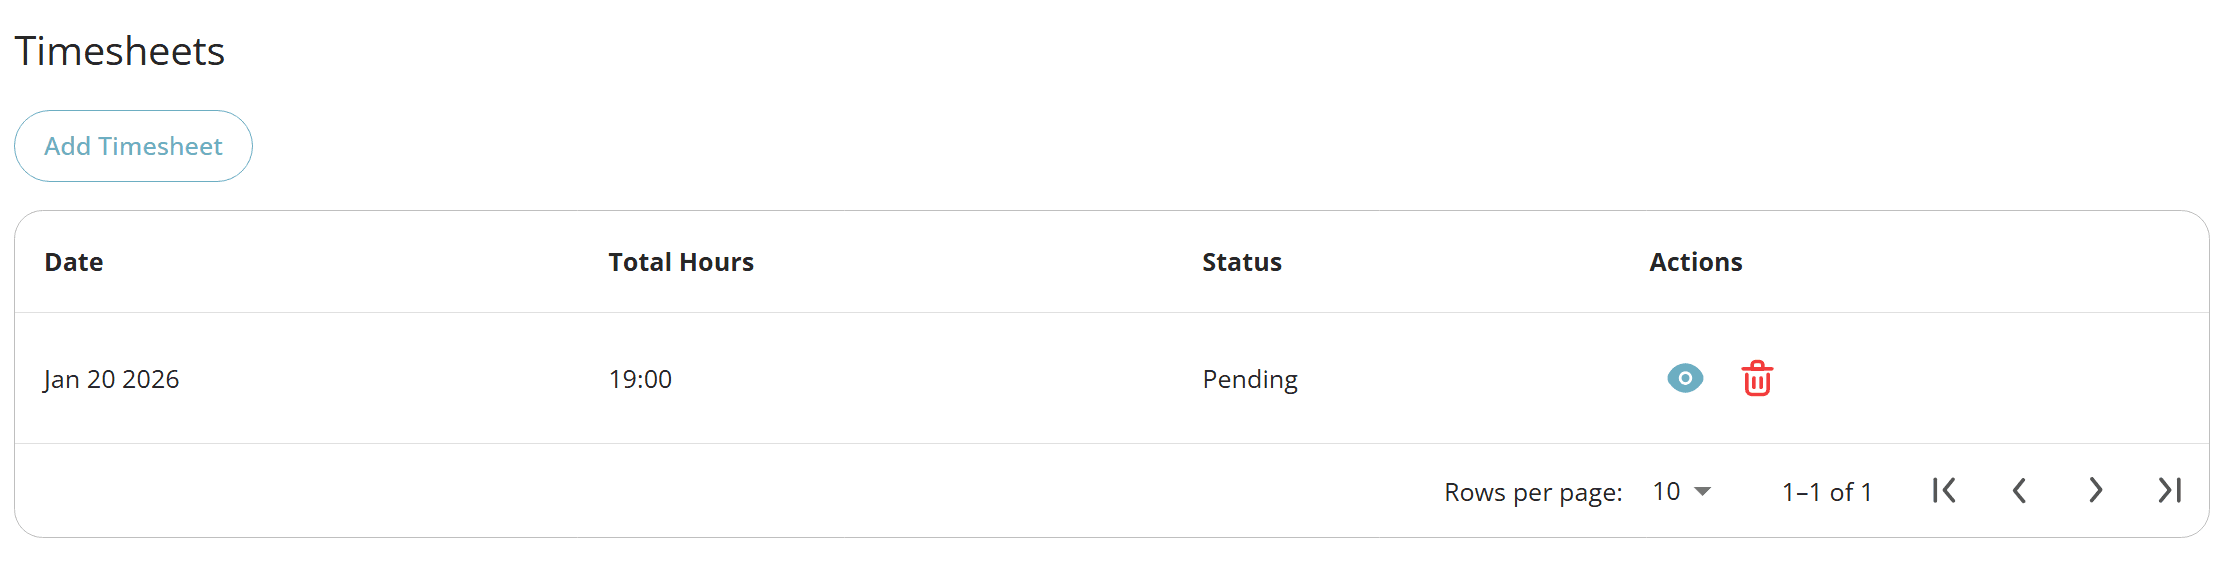Click the Actions column header
The height and width of the screenshot is (572, 2227).
[x=1696, y=262]
